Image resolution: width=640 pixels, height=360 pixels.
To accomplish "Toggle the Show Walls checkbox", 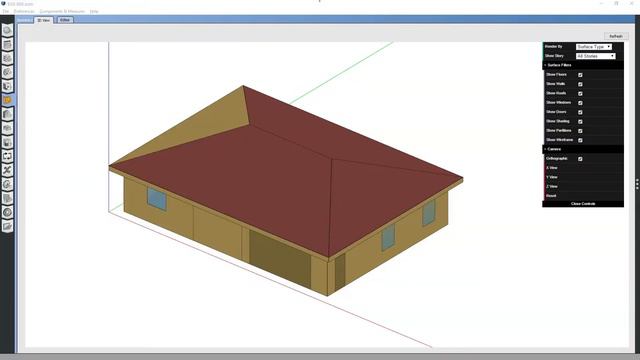I will point(580,84).
